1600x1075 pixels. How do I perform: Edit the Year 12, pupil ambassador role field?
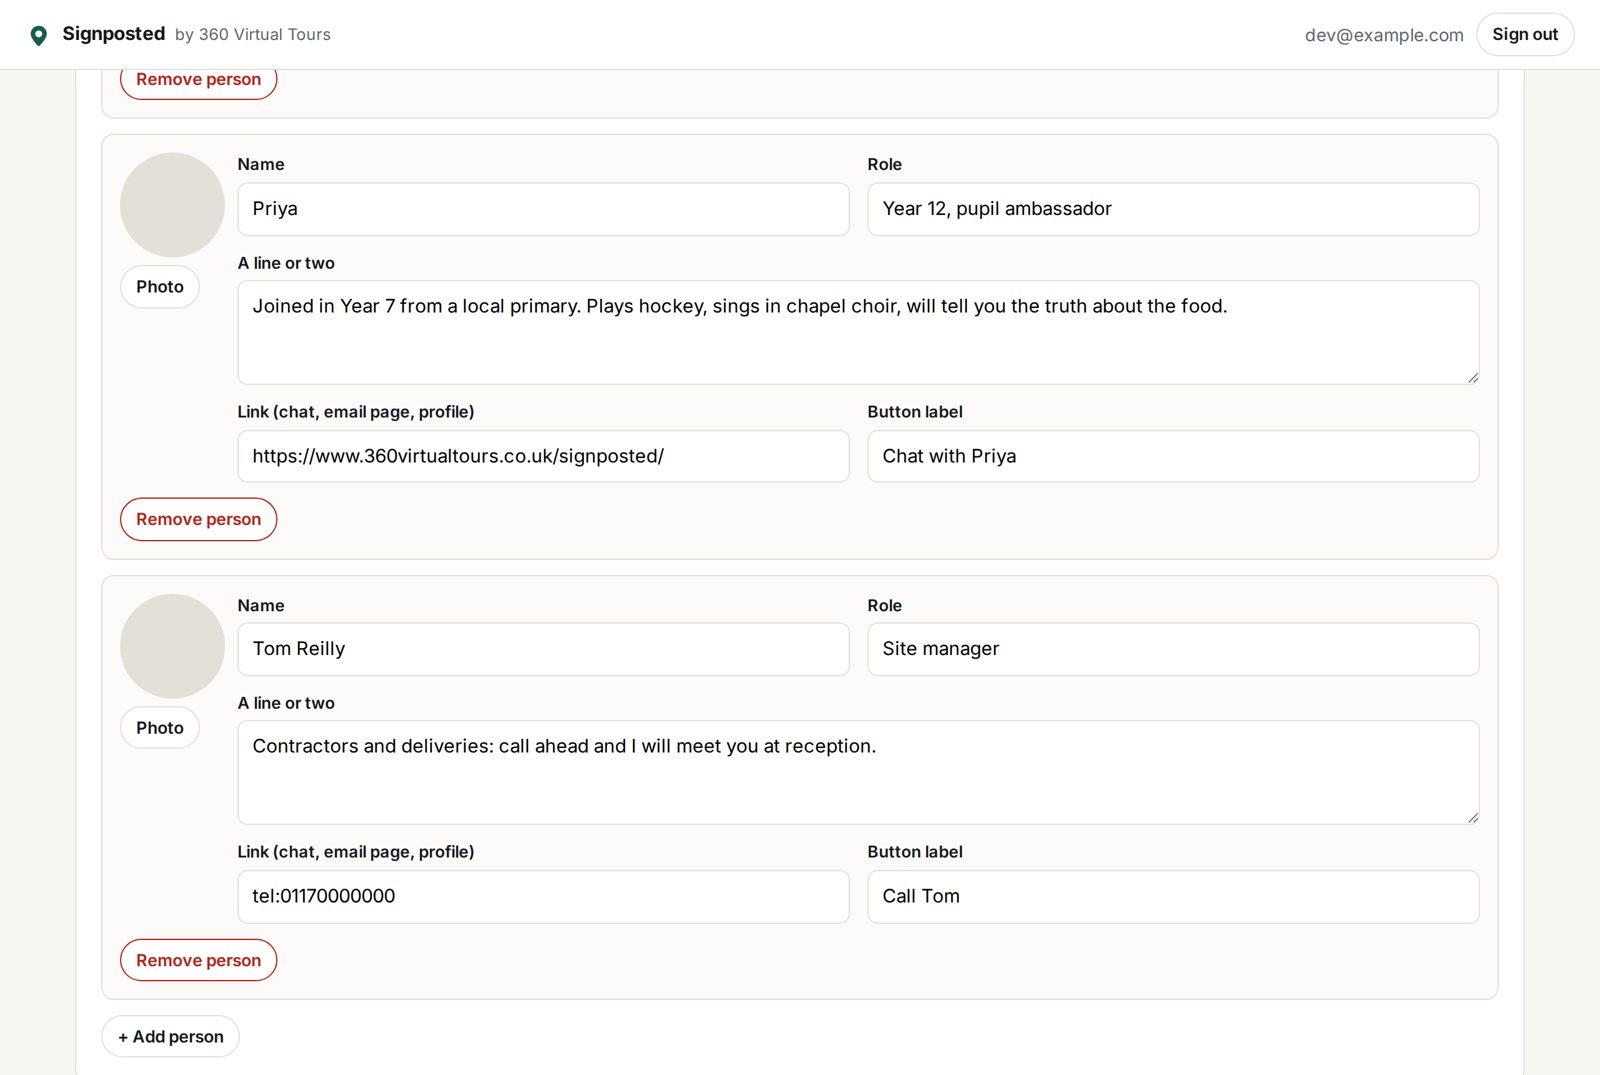pyautogui.click(x=1173, y=209)
